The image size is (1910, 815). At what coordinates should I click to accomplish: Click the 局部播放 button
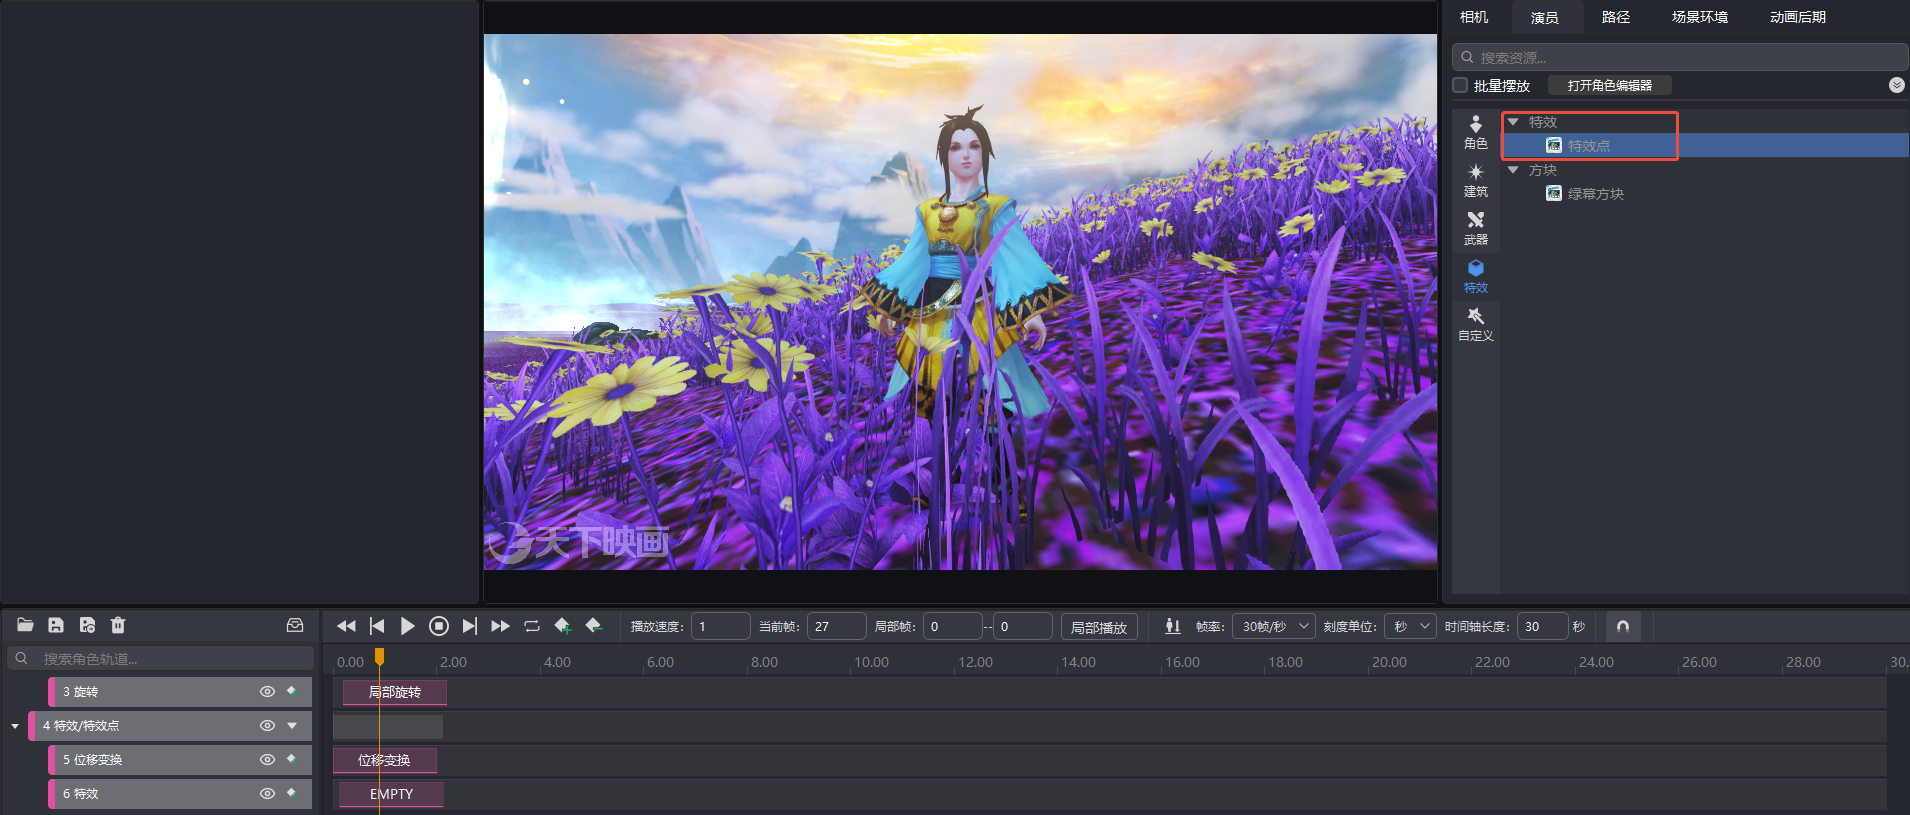[x=1099, y=627]
